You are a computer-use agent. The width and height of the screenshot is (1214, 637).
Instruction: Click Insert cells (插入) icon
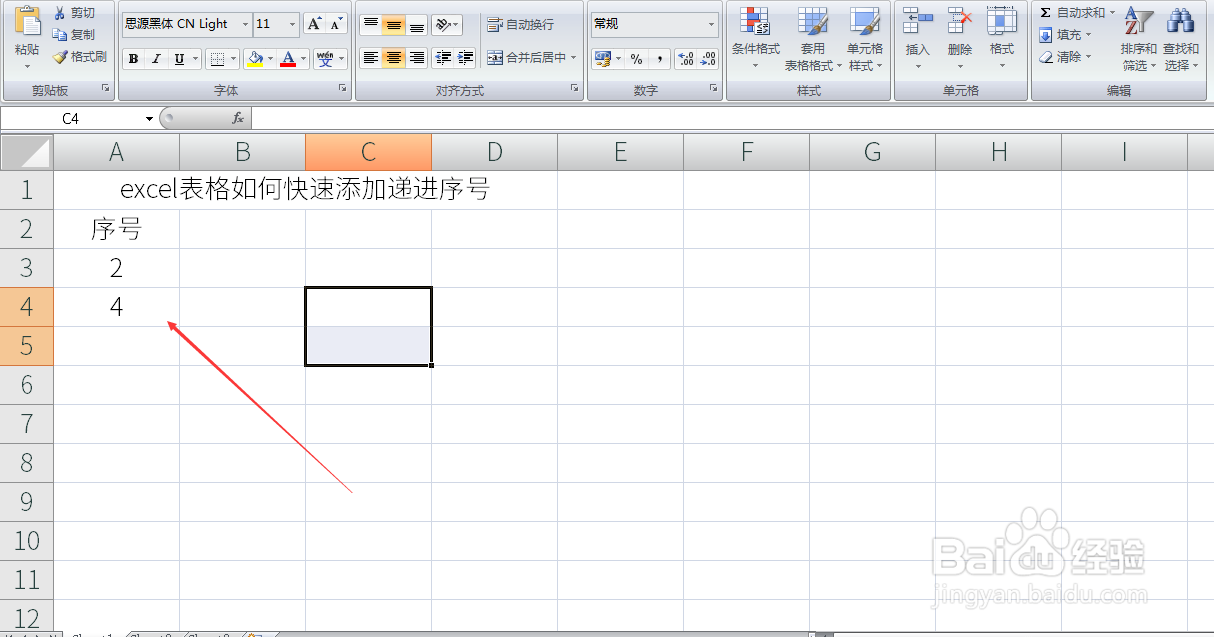click(x=917, y=21)
